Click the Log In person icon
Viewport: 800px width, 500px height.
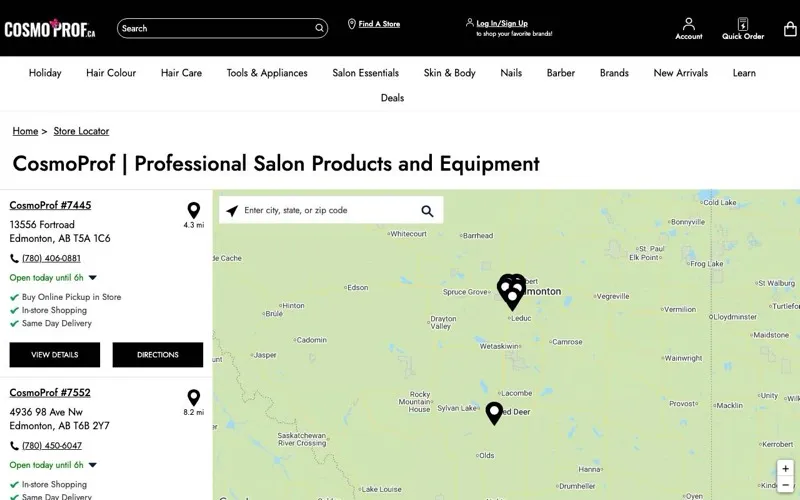(x=469, y=22)
